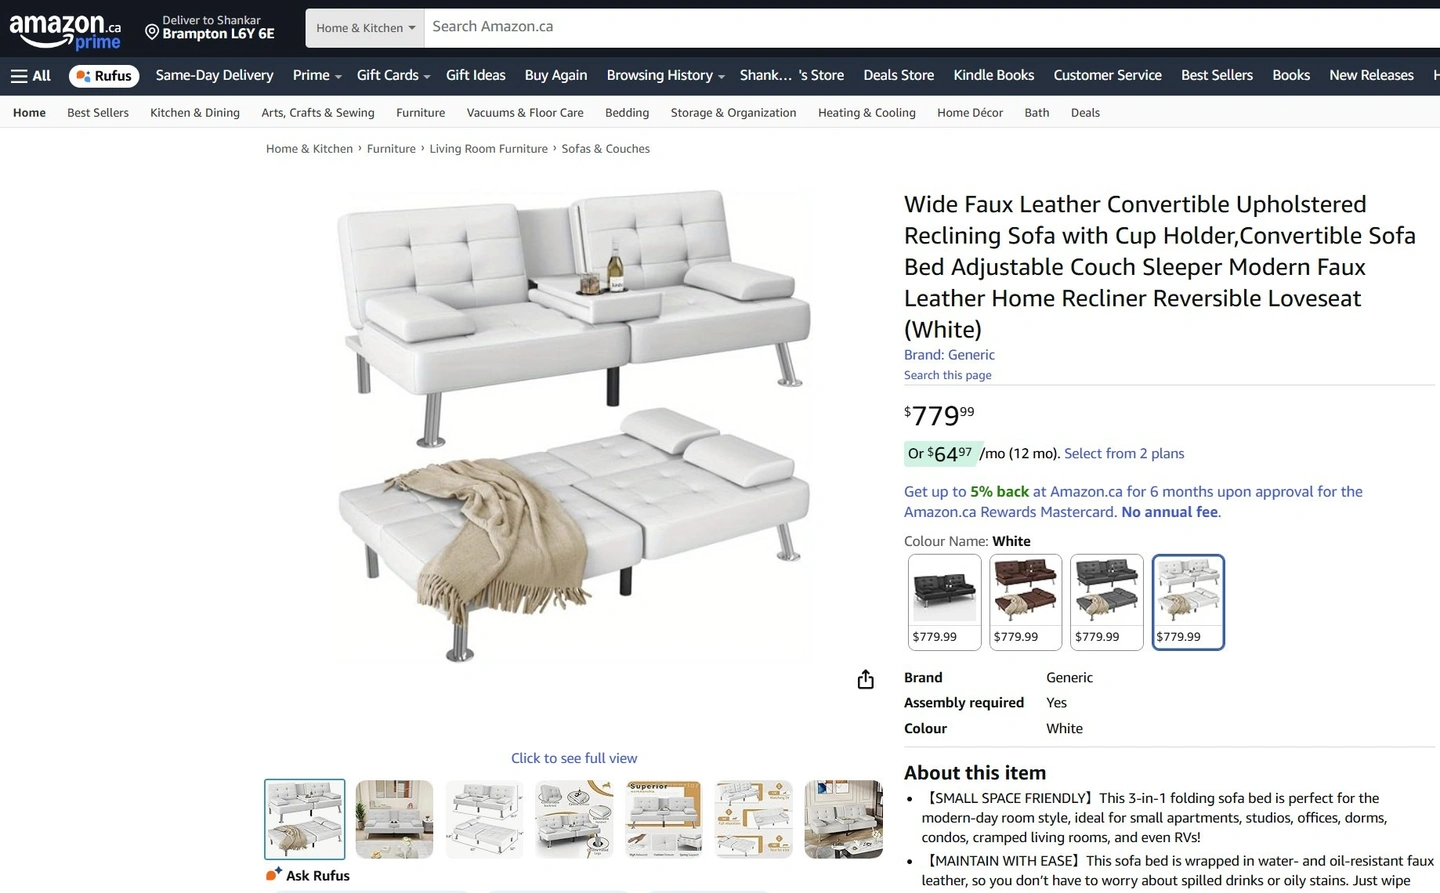Viewport: 1440px width, 893px height.
Task: Click the share icon below product image
Action: tap(866, 680)
